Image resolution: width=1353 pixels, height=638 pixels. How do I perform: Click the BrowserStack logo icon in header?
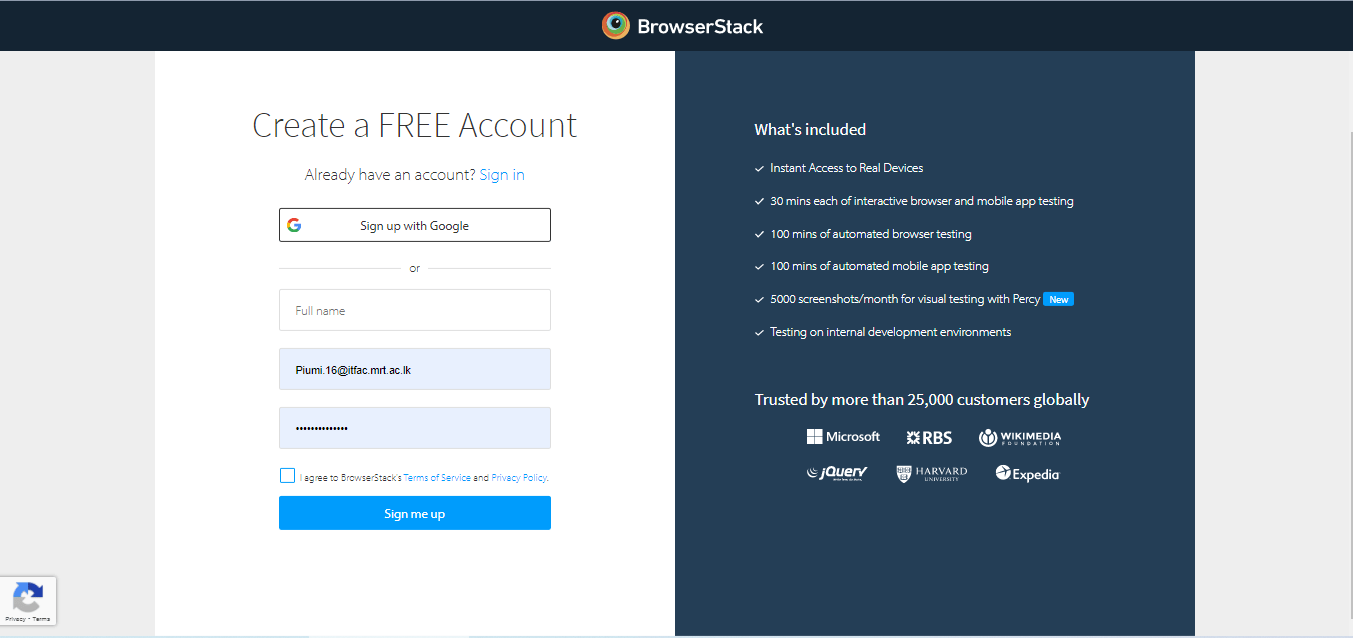tap(615, 25)
